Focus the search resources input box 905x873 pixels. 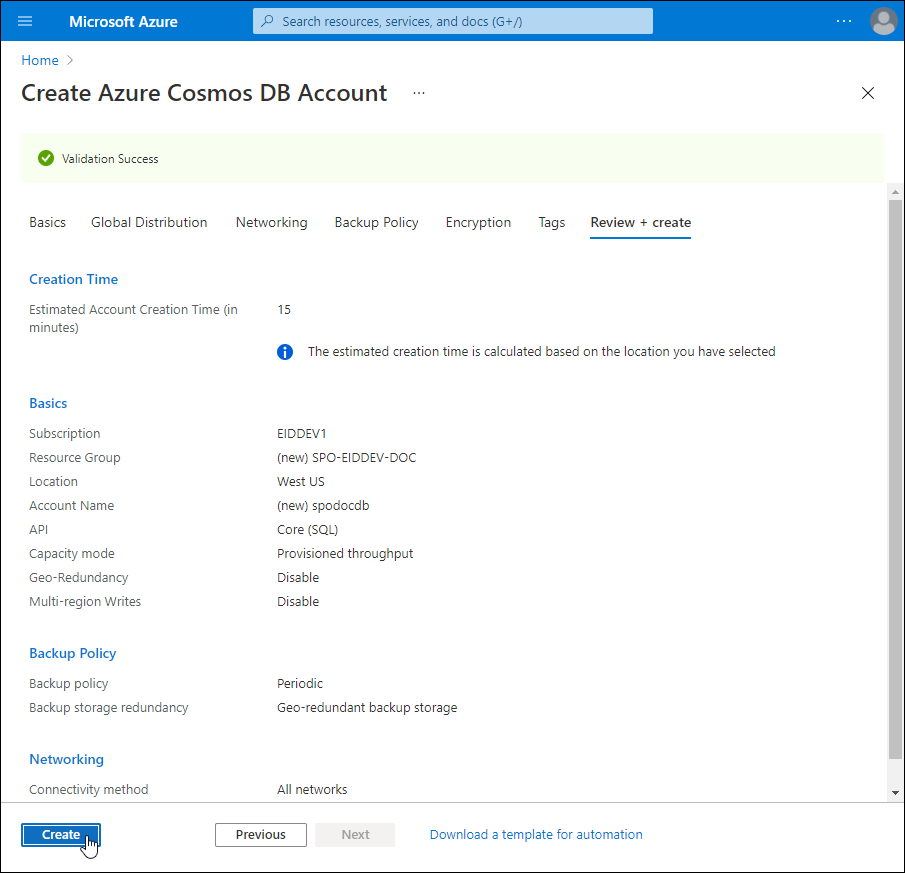(460, 21)
